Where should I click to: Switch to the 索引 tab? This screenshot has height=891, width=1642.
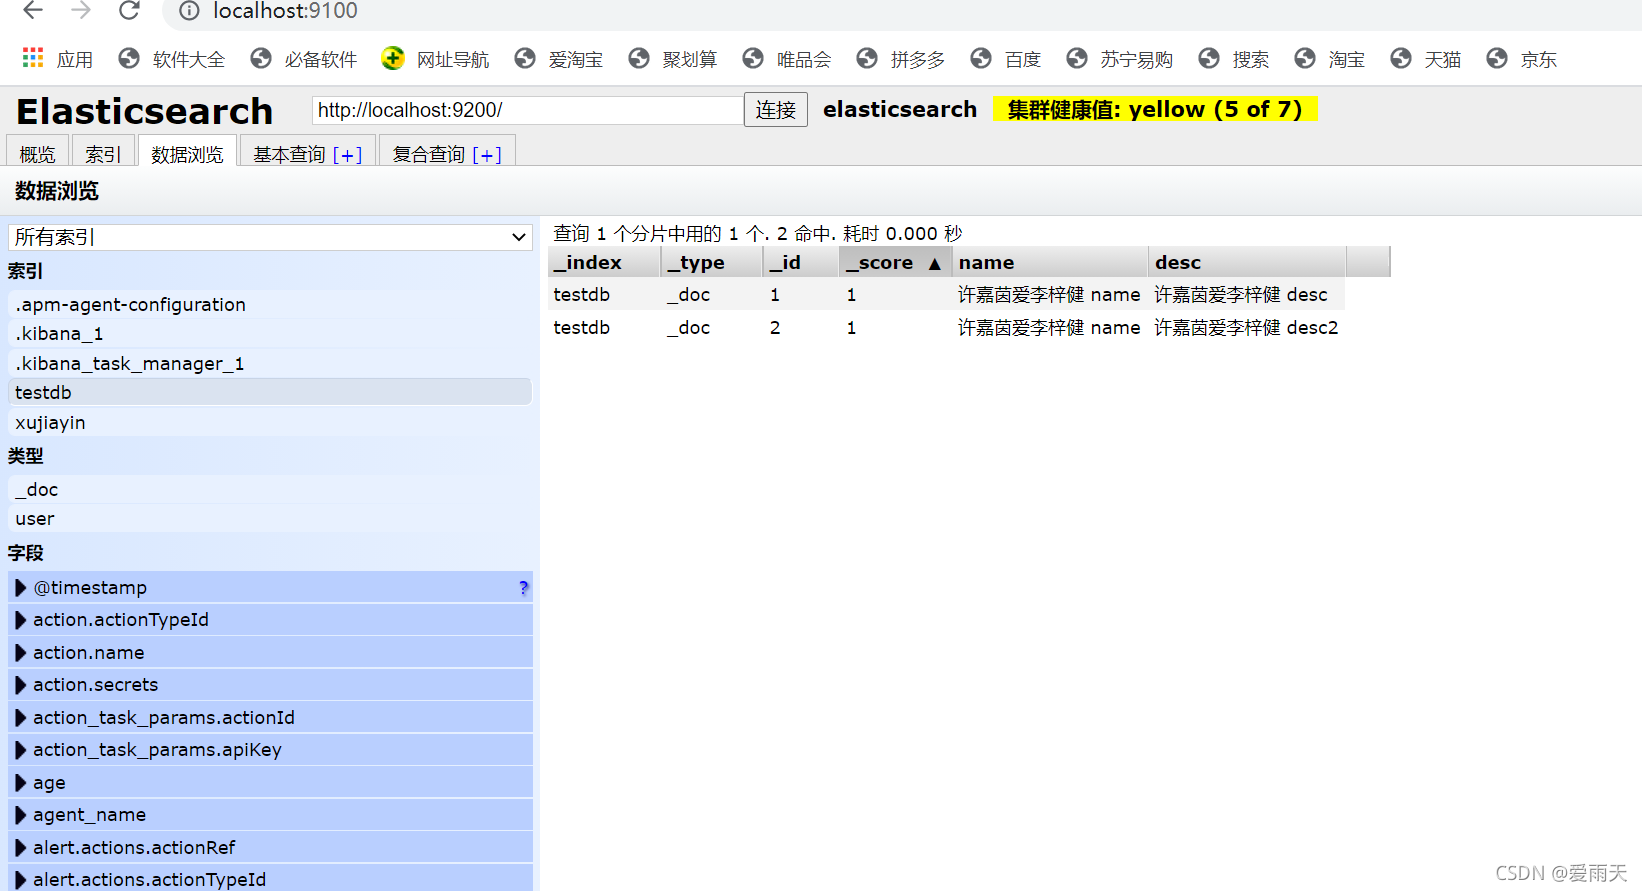(x=103, y=152)
